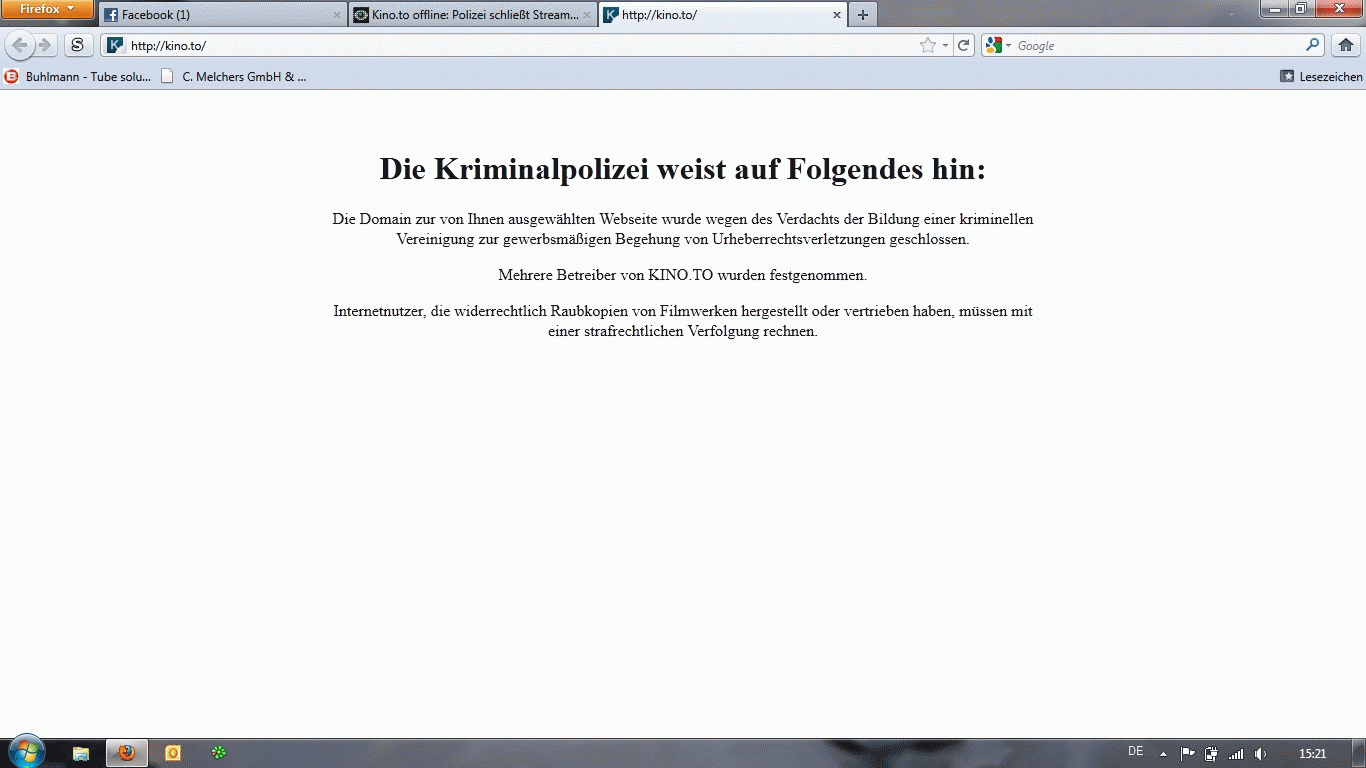Viewport: 1366px width, 768px height.
Task: Close the Facebook (1) tab
Action: click(337, 15)
